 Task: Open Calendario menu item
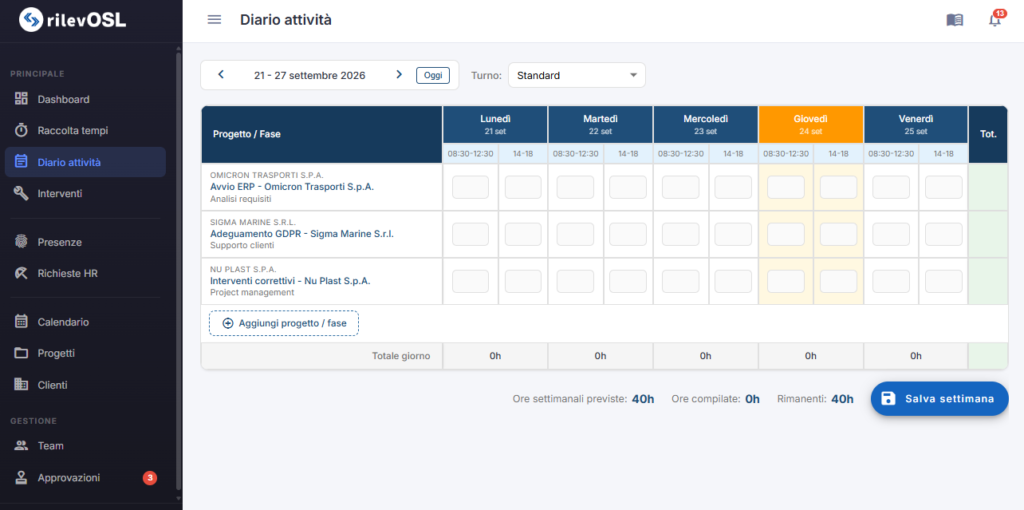tap(85, 321)
